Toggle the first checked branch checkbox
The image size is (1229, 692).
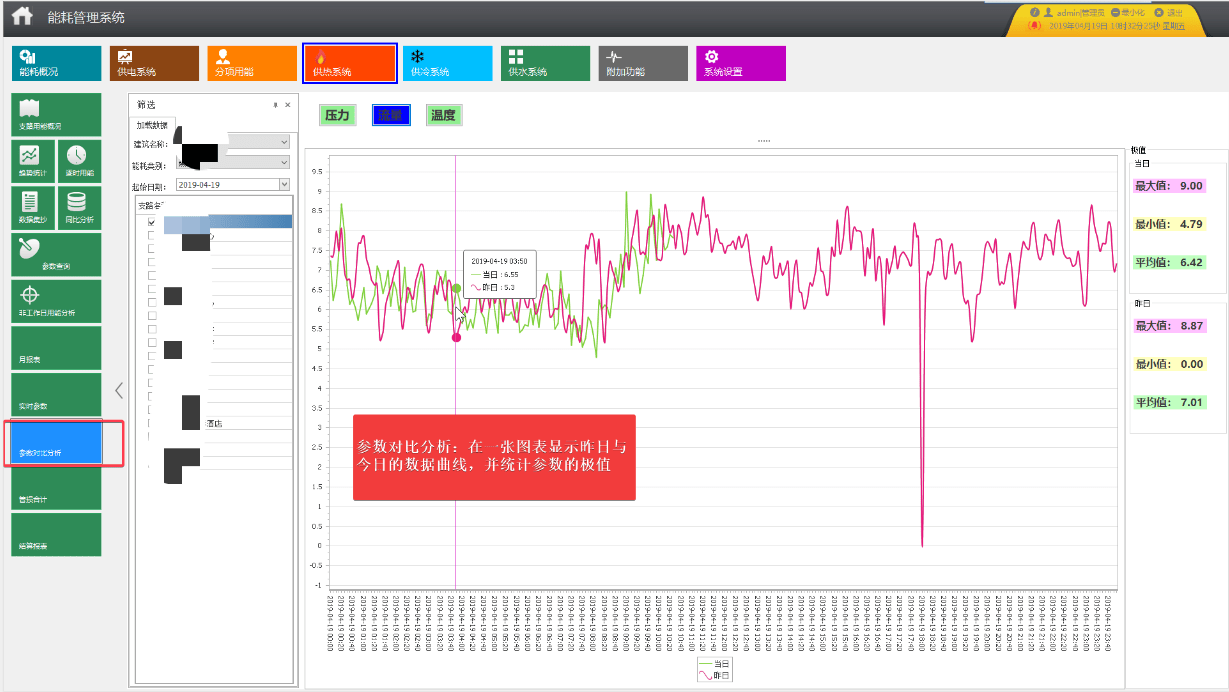point(152,222)
